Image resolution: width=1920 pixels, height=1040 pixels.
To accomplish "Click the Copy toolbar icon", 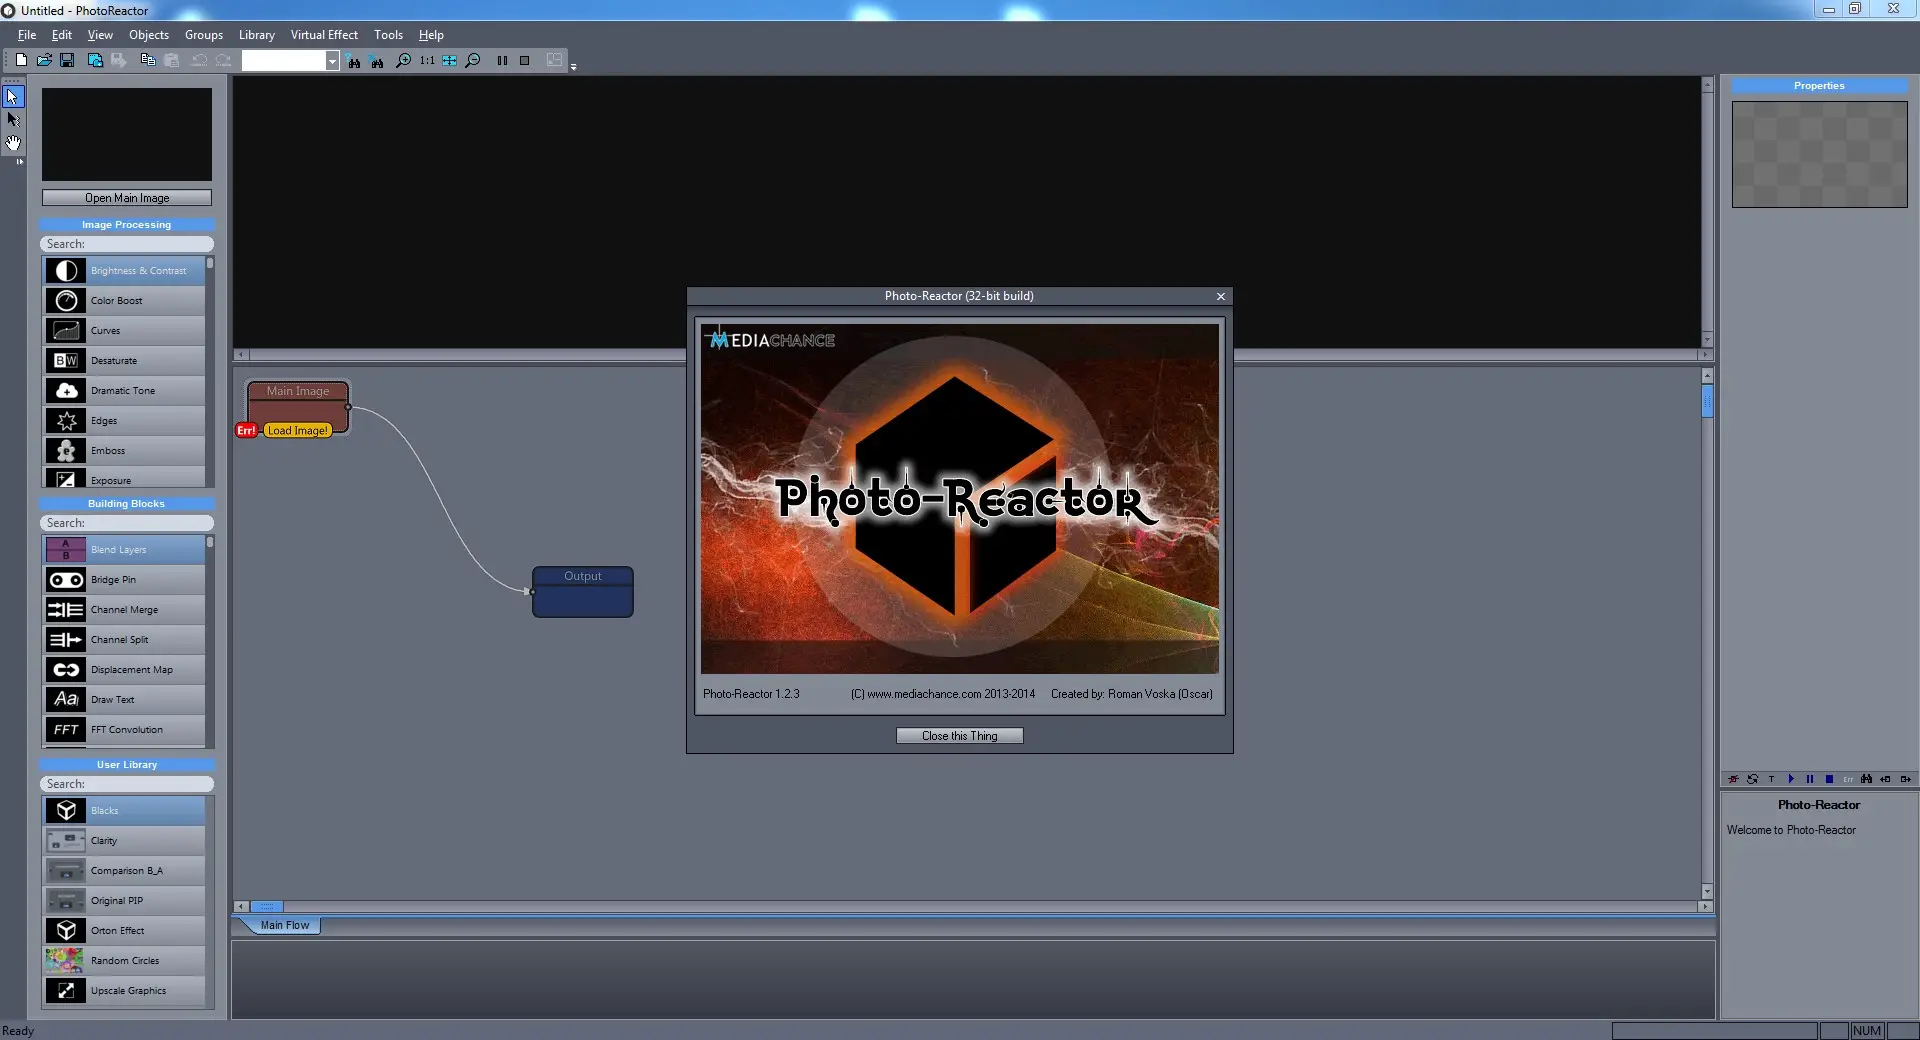I will (148, 60).
